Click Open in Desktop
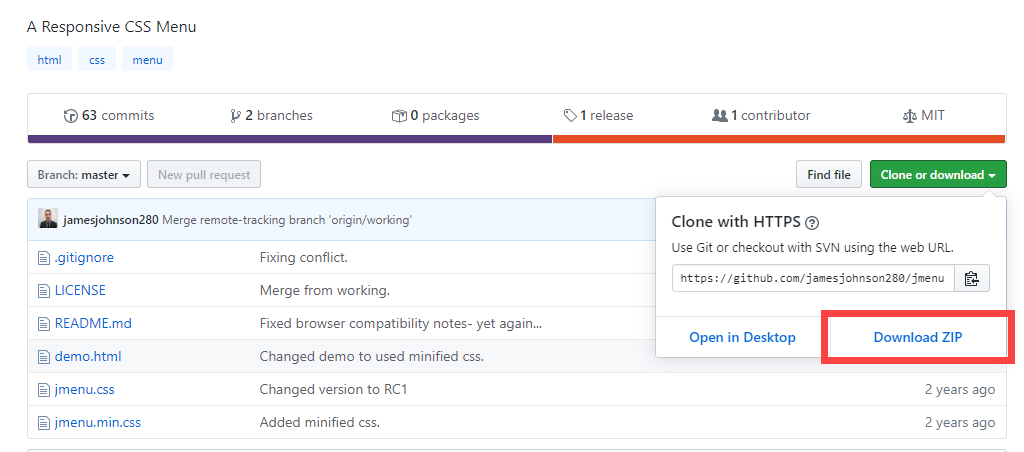The height and width of the screenshot is (452, 1024). (x=742, y=338)
